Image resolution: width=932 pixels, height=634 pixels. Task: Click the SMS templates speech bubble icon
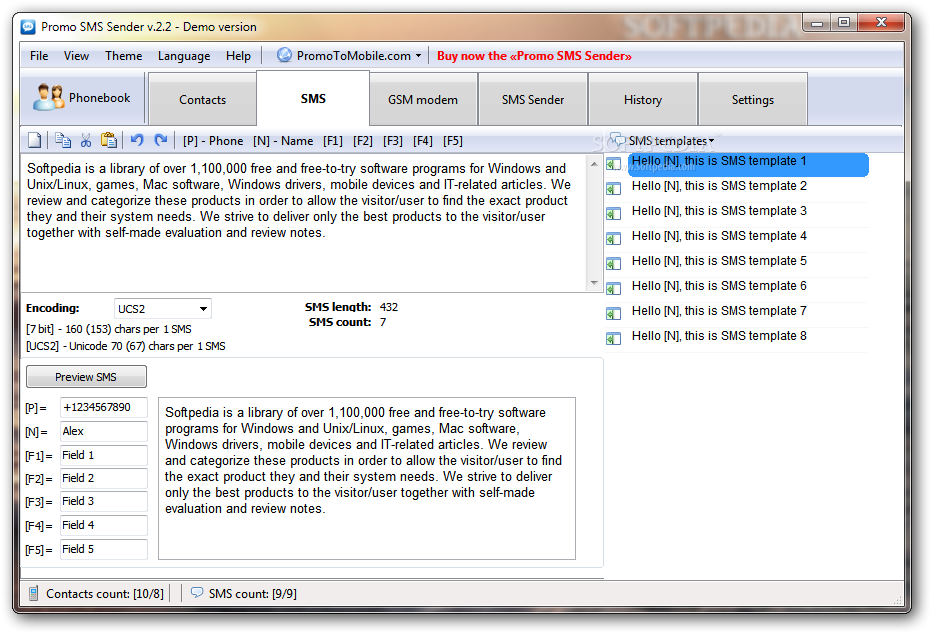point(617,140)
